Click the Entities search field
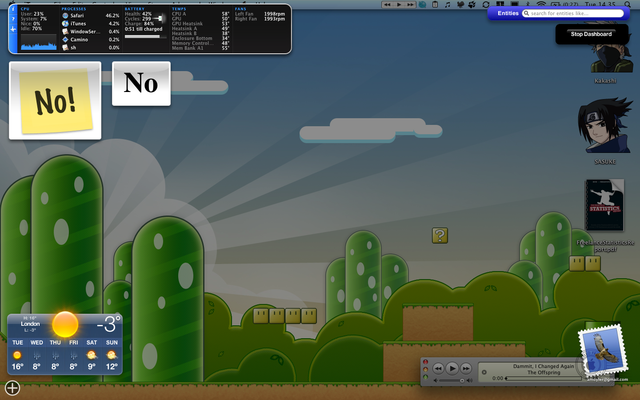This screenshot has width=640, height=400. pyautogui.click(x=573, y=13)
